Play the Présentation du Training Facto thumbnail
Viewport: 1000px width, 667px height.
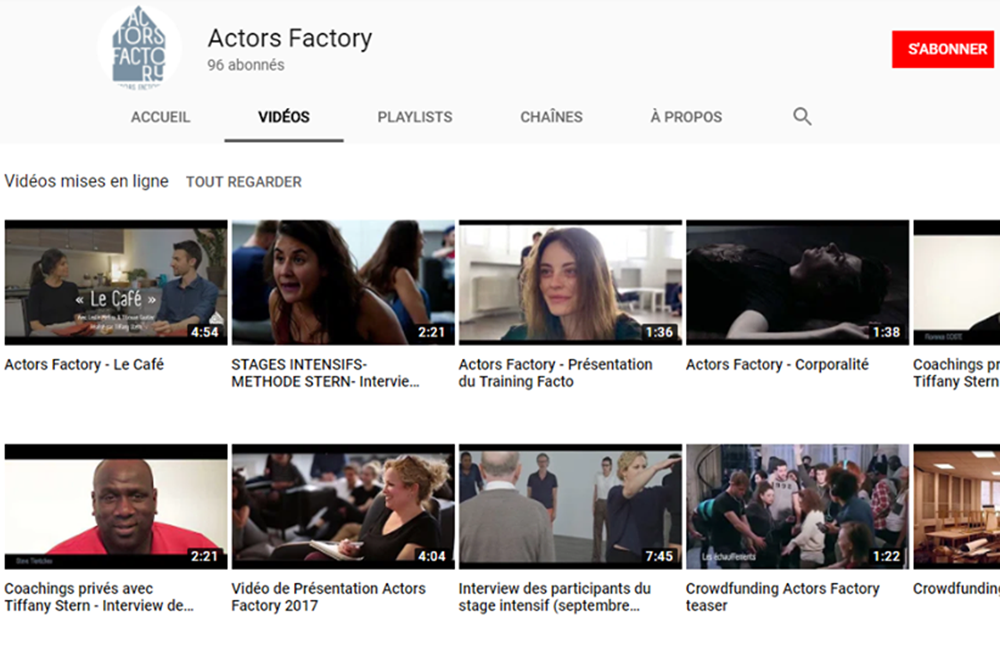(570, 282)
